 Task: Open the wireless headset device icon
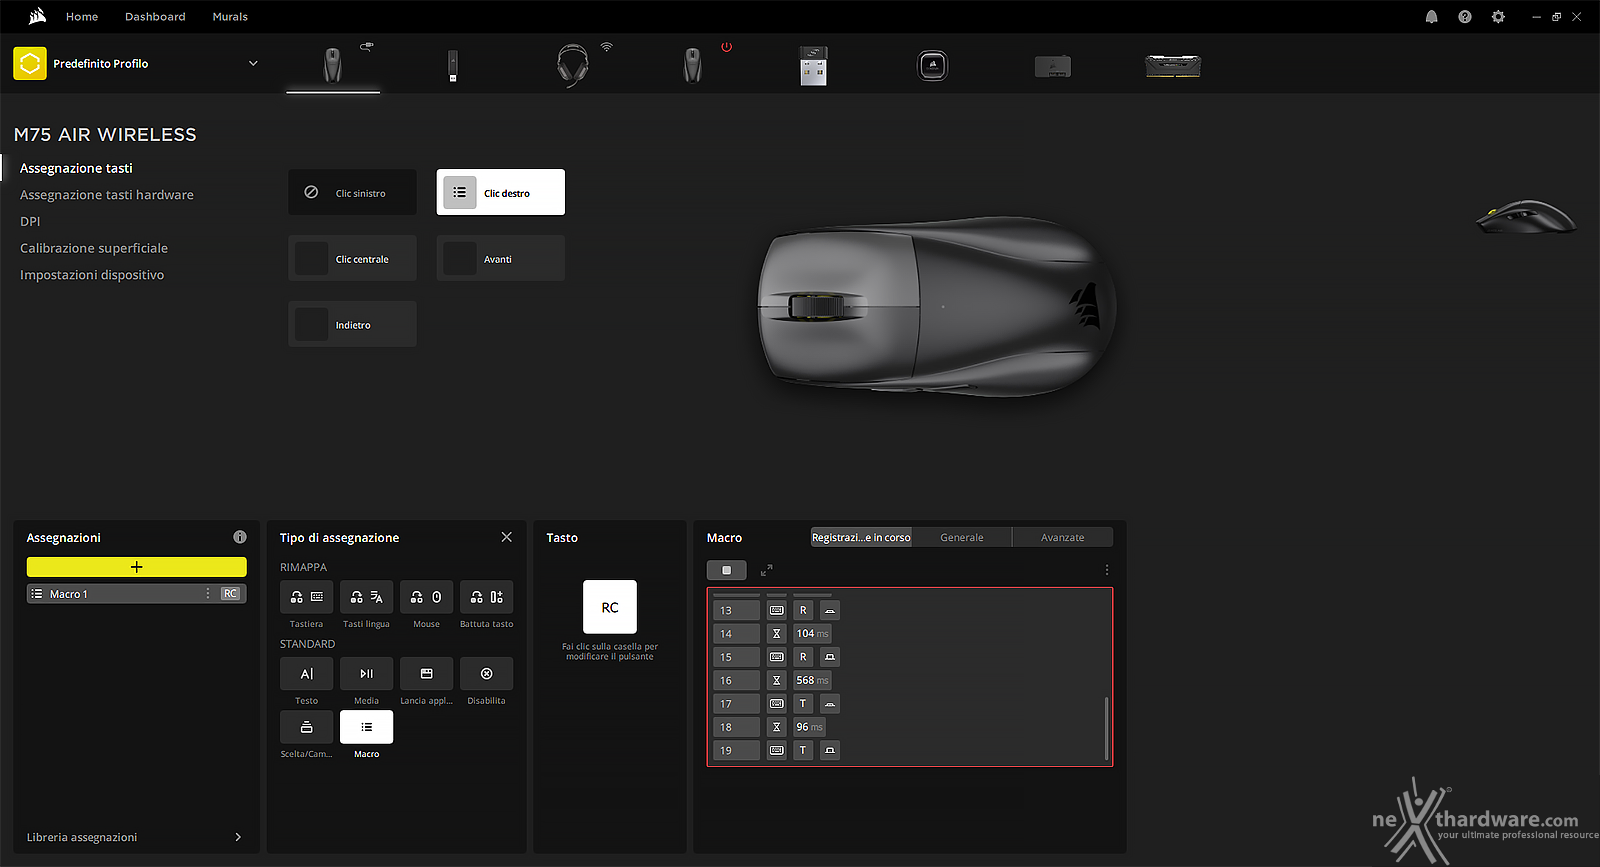coord(573,65)
